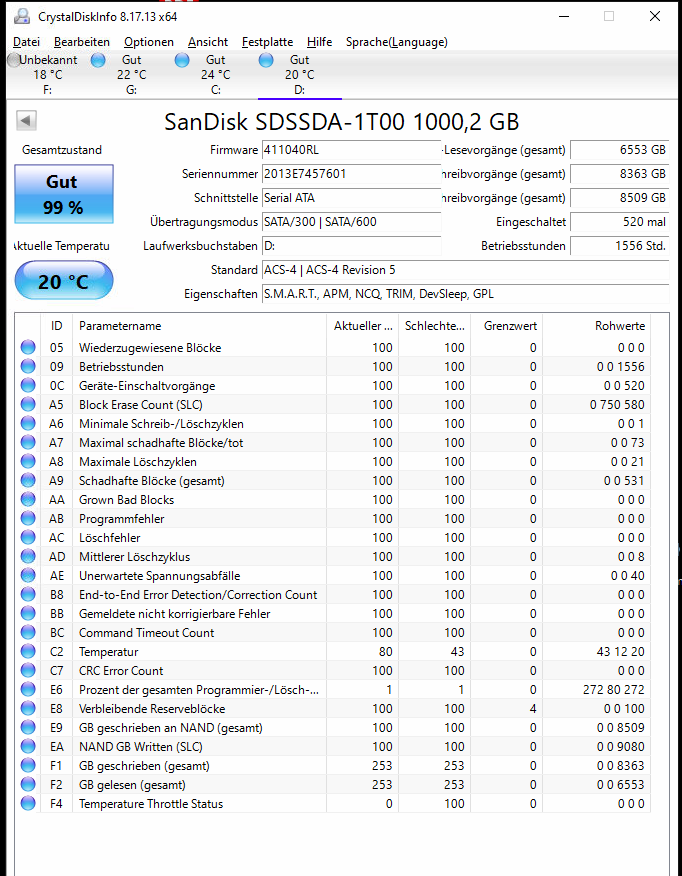Open the Datei menu
The image size is (682, 876).
26,42
